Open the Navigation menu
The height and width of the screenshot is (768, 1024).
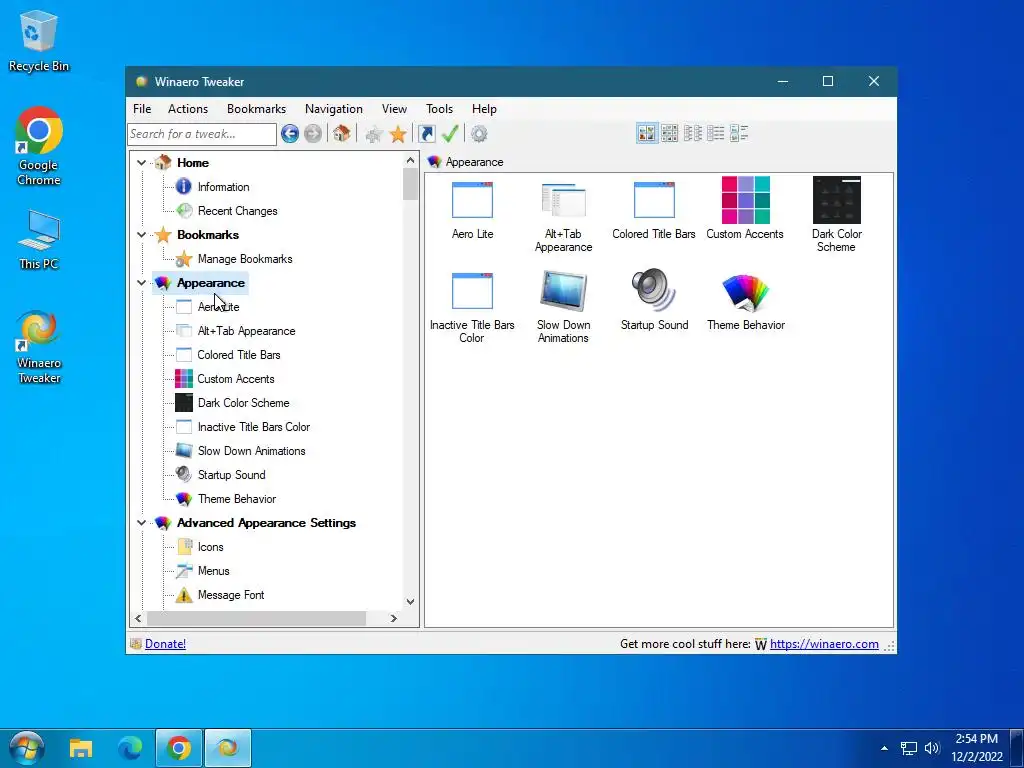pyautogui.click(x=334, y=109)
